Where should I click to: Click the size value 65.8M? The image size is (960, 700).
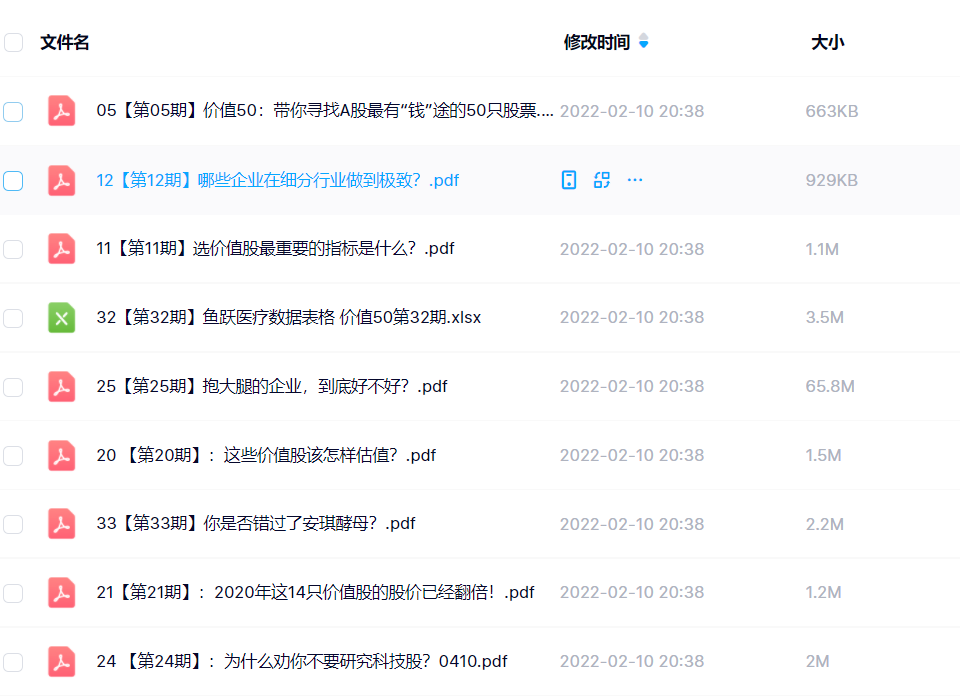(830, 386)
